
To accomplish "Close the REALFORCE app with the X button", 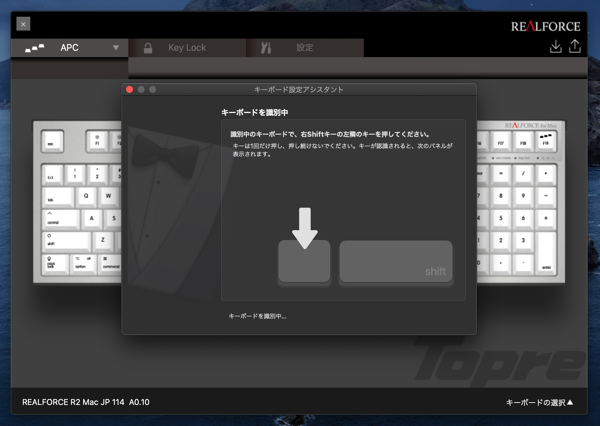I will point(23,24).
